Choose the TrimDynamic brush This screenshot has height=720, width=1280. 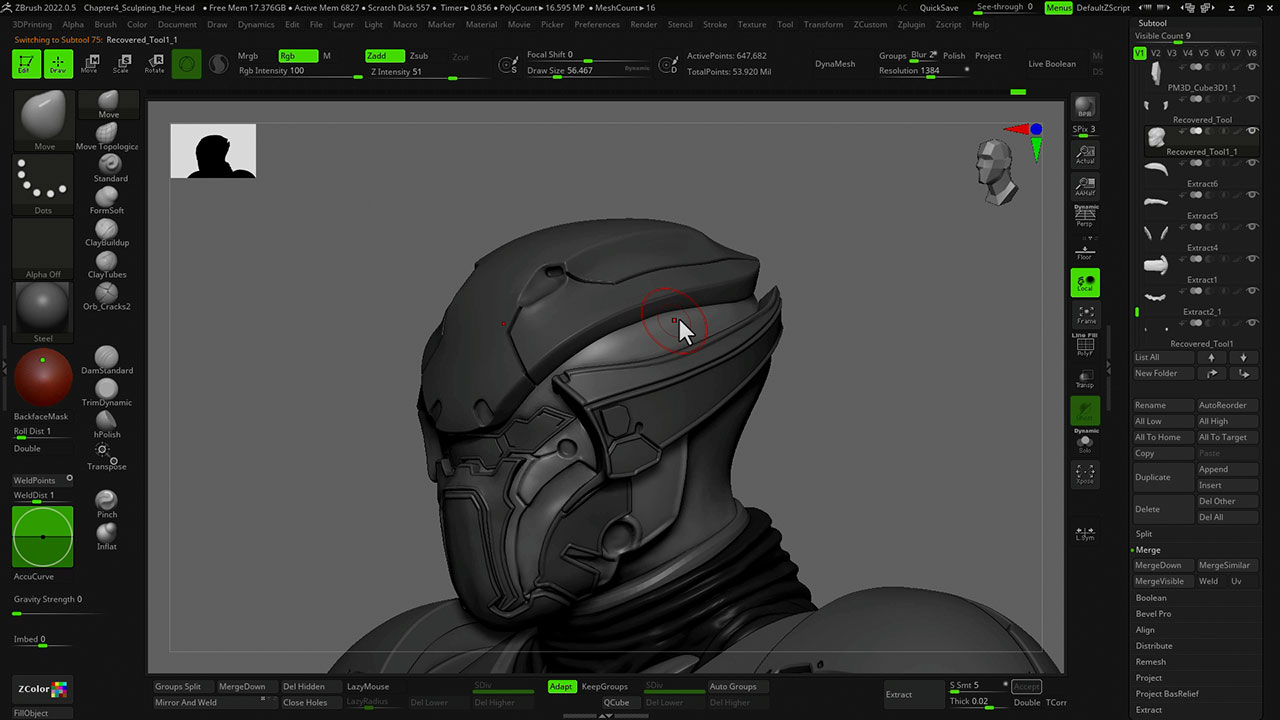107,390
